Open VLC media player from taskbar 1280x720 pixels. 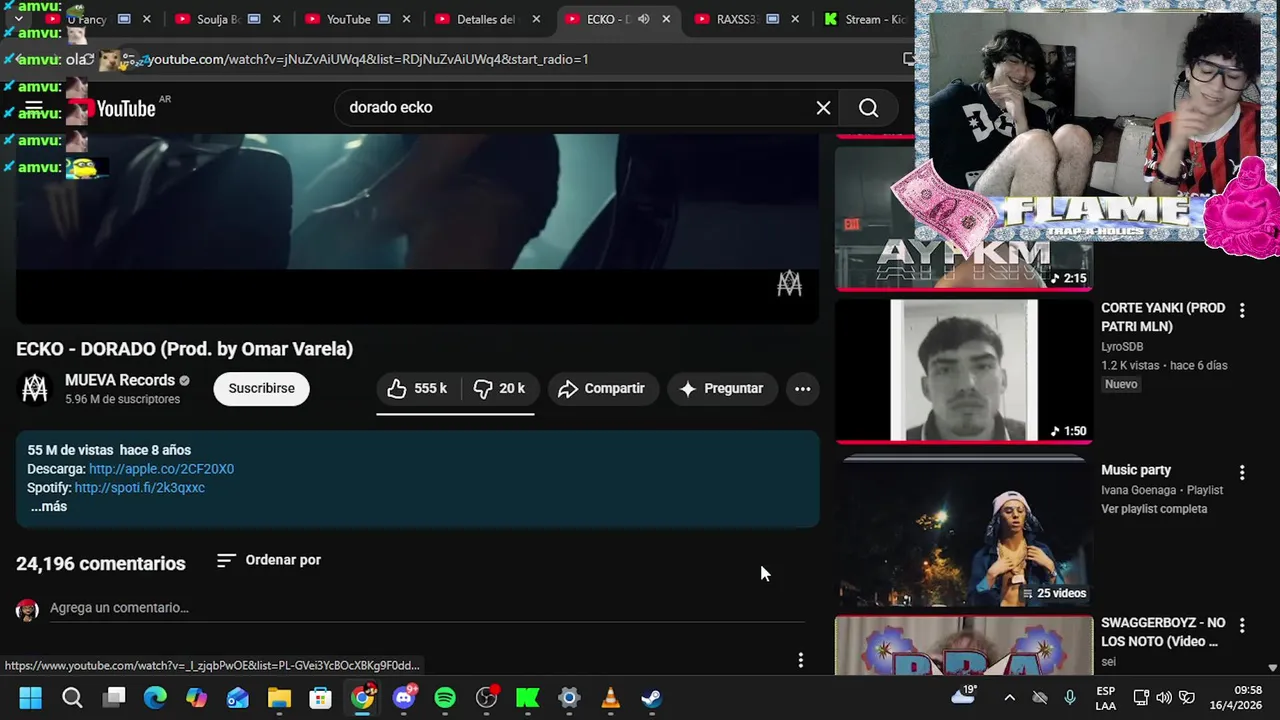(610, 698)
